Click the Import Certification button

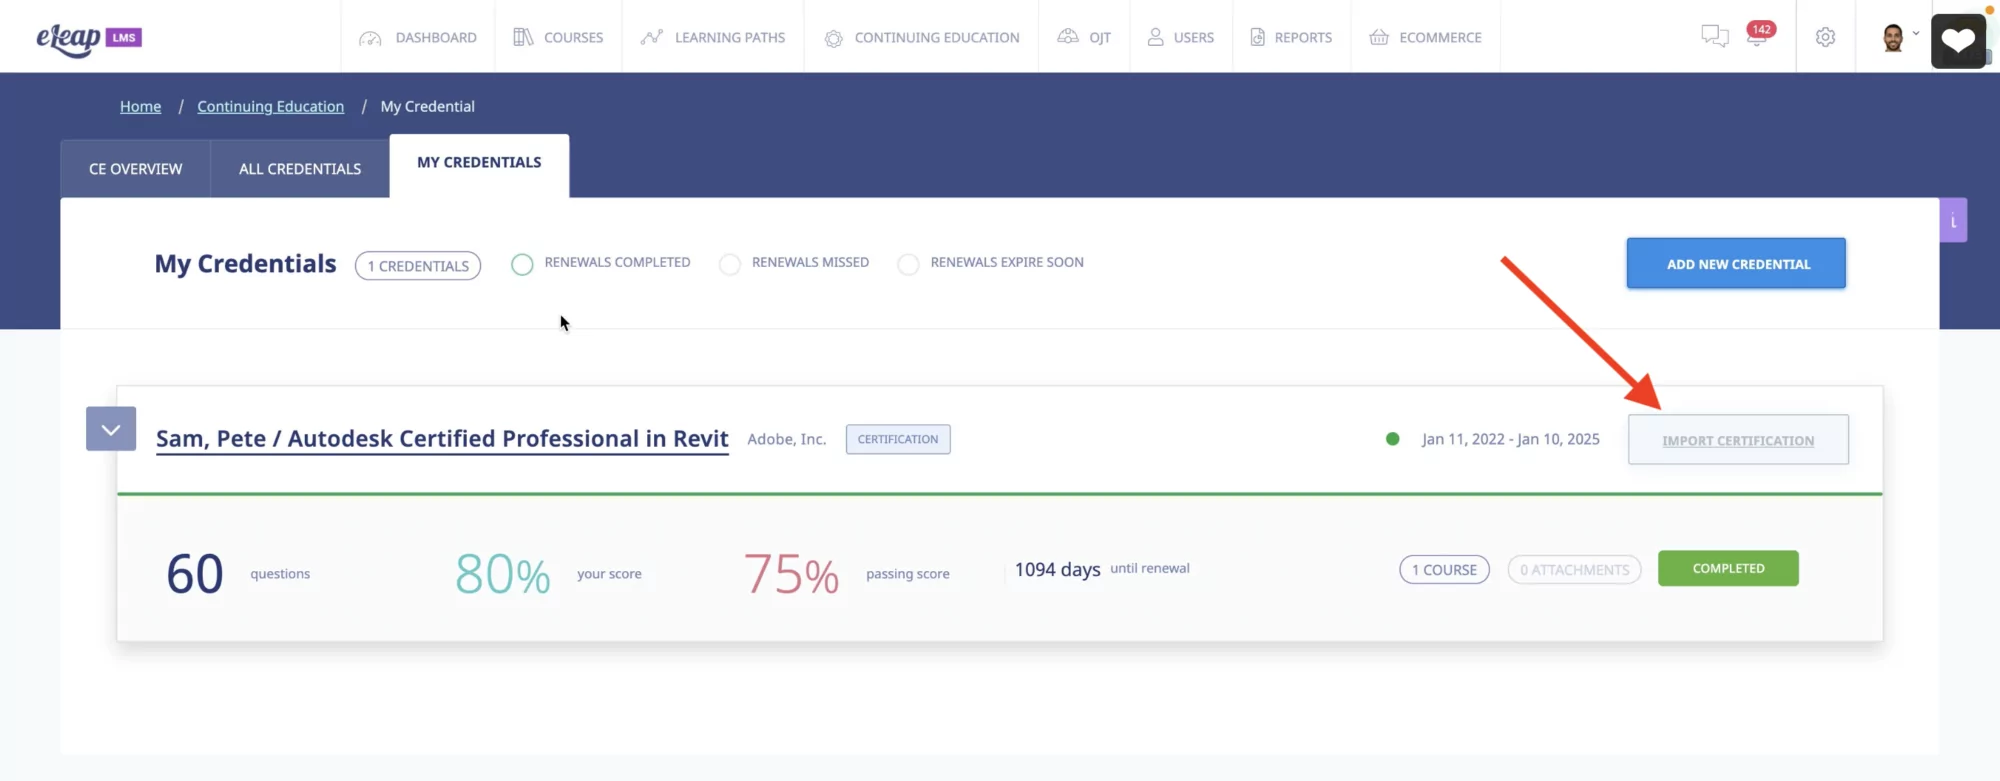coord(1738,439)
